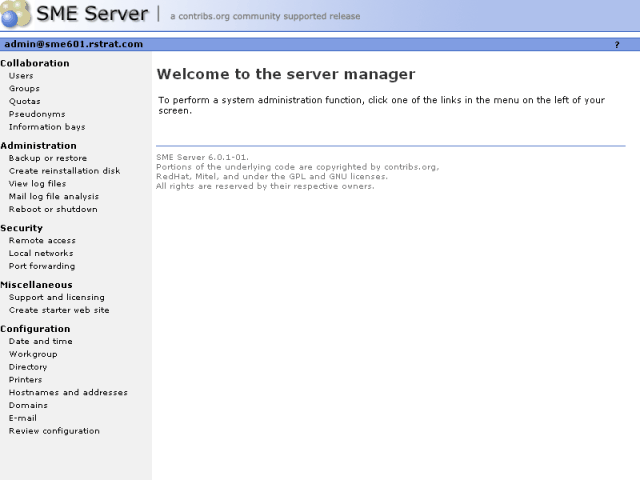Click the Domains link
Viewport: 640px width, 480px height.
coord(28,405)
